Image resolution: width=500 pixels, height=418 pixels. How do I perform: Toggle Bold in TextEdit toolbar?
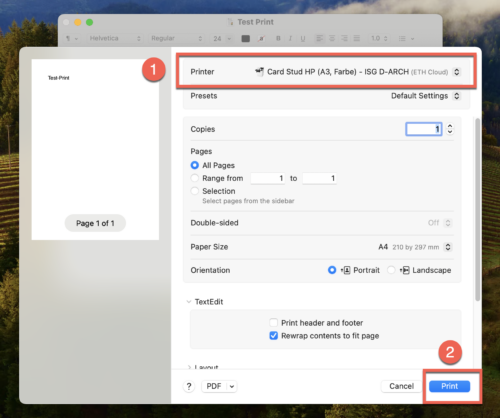(278, 38)
